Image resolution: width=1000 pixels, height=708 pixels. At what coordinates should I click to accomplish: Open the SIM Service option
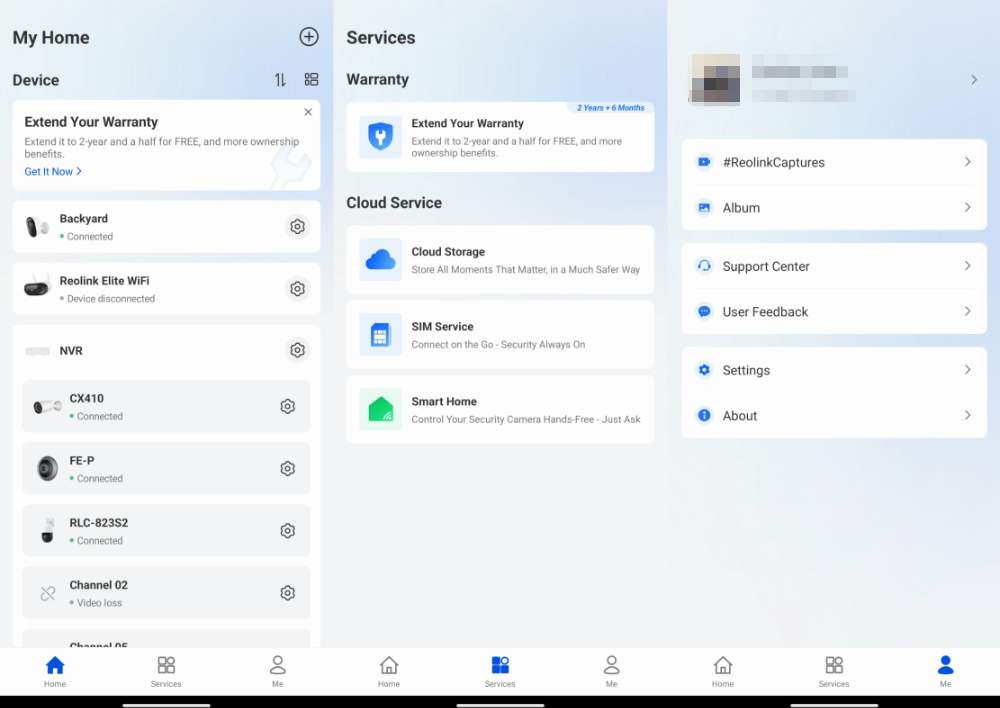[x=500, y=335]
